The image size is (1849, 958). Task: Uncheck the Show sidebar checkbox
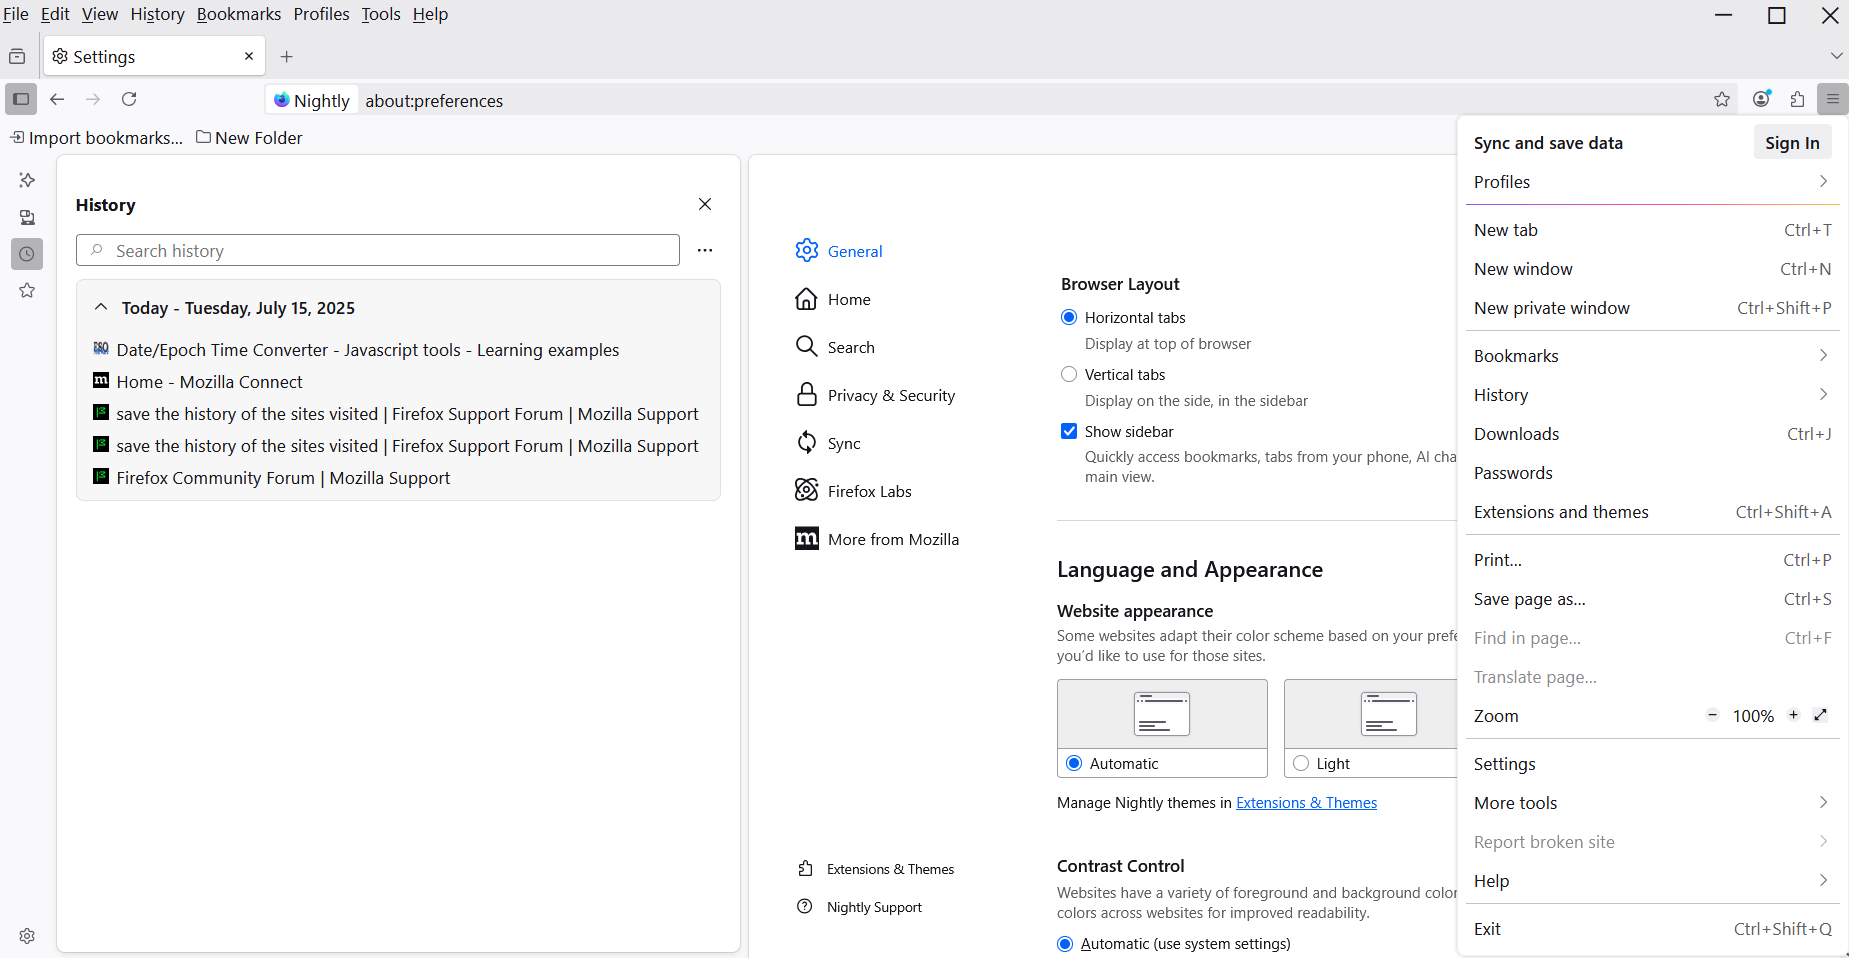click(x=1069, y=431)
